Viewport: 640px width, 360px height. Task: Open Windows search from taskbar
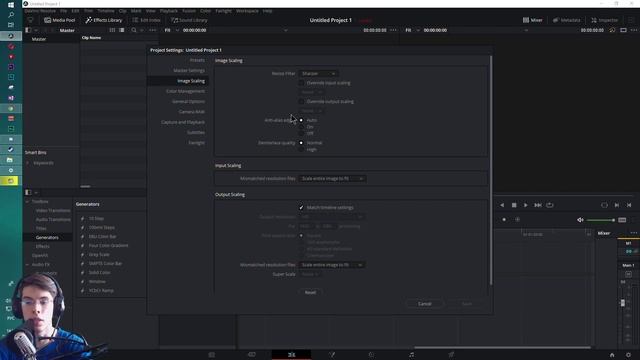(x=11, y=15)
